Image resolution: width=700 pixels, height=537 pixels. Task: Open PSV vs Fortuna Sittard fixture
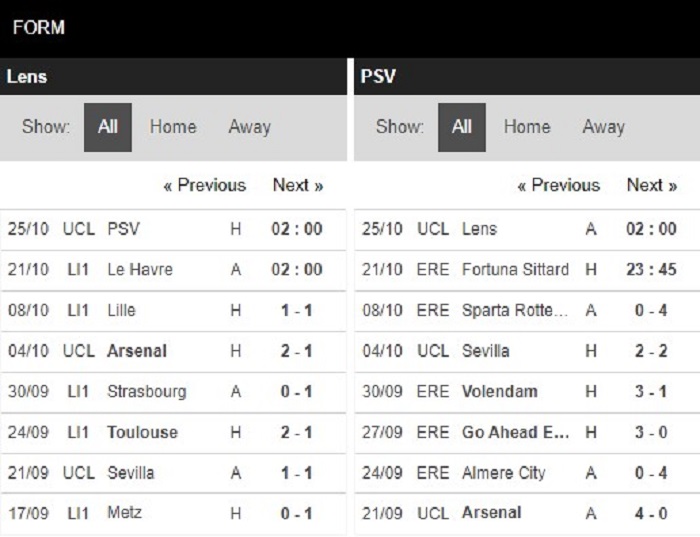527,270
